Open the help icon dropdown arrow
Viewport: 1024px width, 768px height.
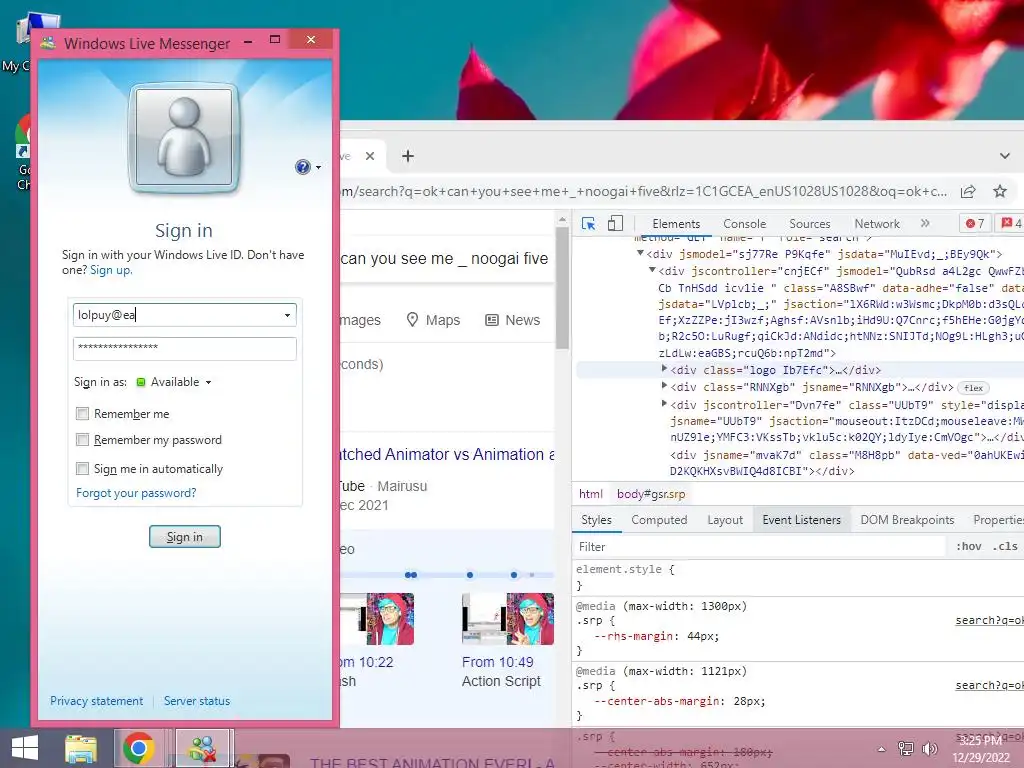click(318, 168)
